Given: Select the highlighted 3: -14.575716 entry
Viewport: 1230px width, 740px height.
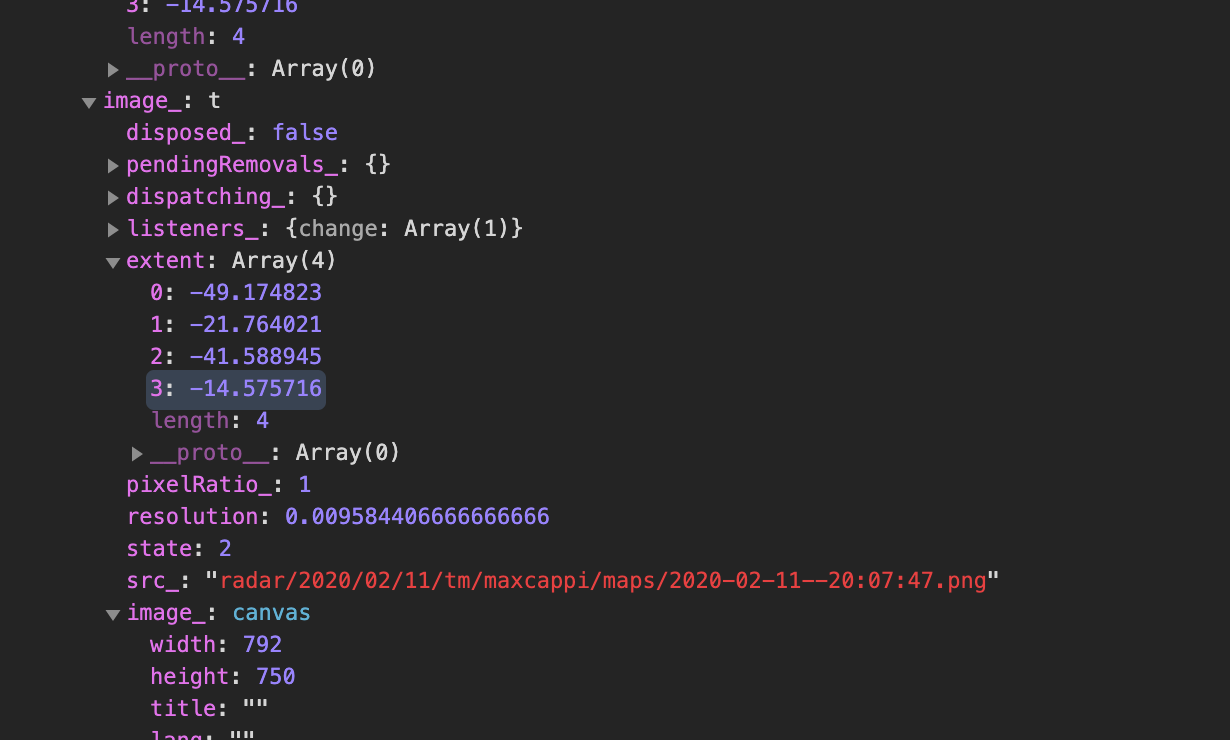Looking at the screenshot, I should tap(236, 389).
